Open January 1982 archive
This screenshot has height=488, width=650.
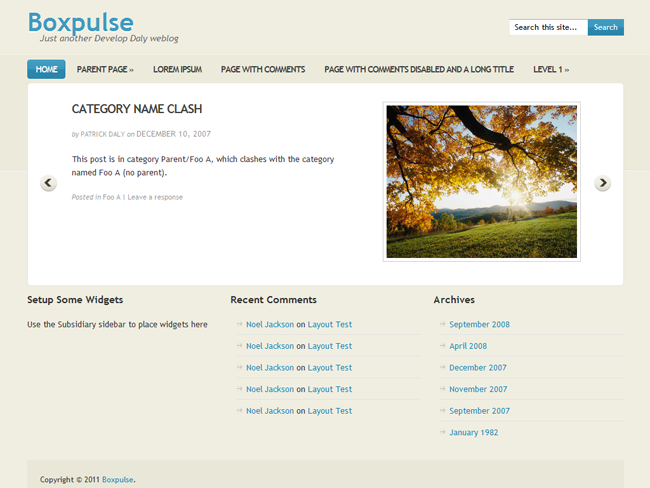pyautogui.click(x=473, y=432)
